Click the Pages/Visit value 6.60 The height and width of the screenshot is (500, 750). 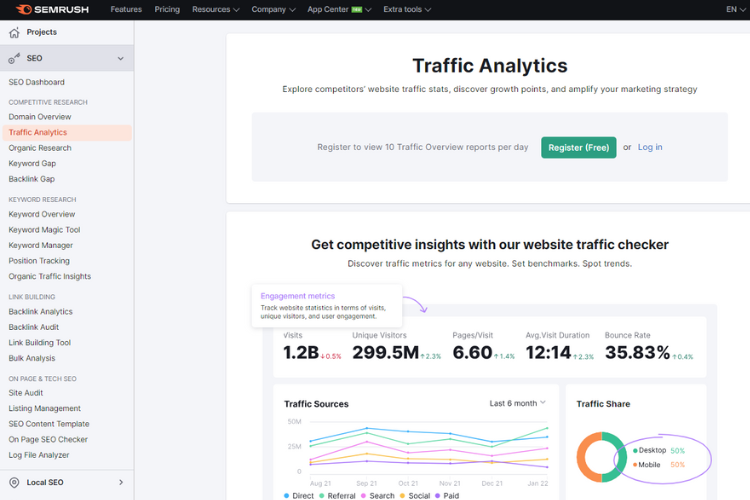(472, 353)
